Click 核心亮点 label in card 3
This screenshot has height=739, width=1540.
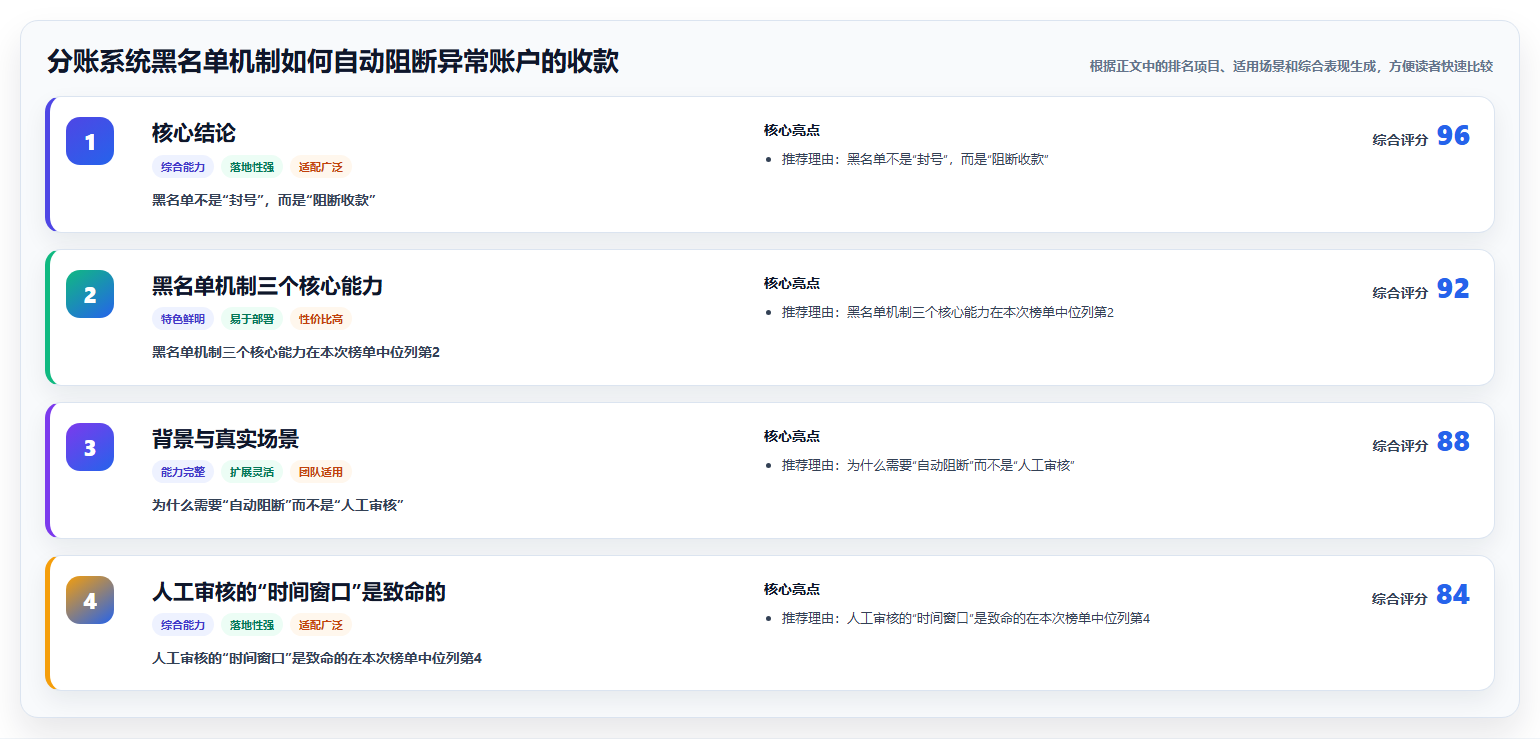(x=792, y=436)
